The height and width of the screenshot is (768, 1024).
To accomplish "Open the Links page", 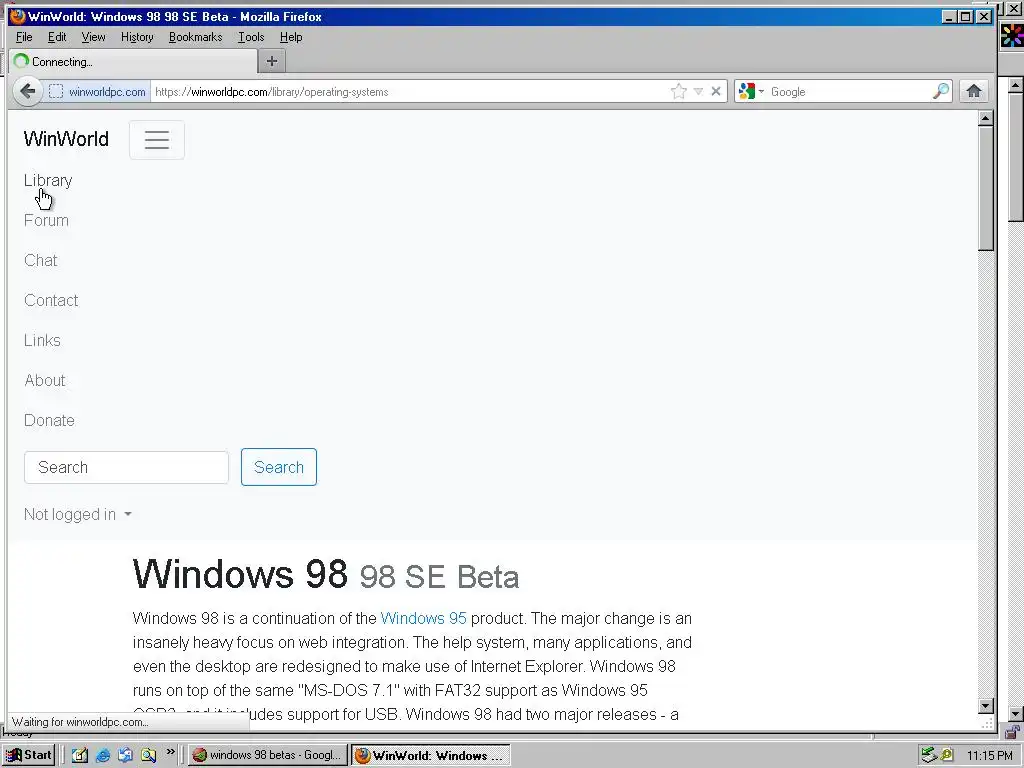I will 42,340.
